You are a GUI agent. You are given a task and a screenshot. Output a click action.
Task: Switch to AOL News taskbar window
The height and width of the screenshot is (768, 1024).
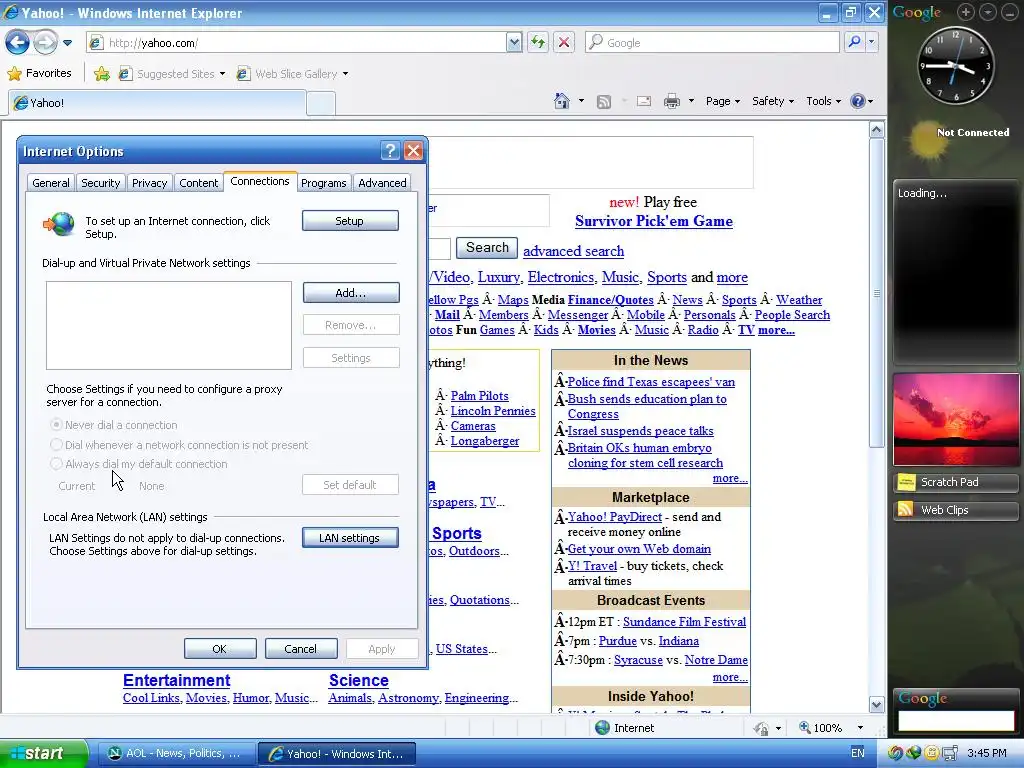pos(175,754)
